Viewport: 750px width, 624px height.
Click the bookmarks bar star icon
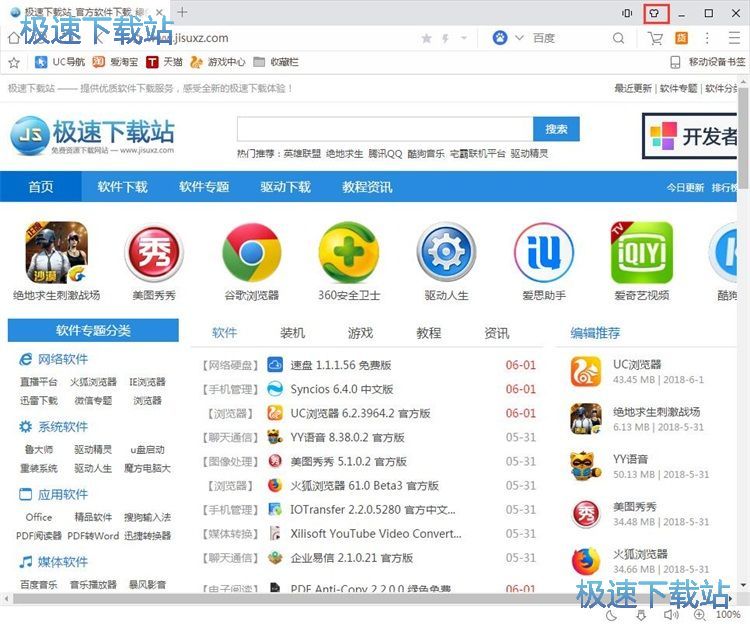point(14,62)
